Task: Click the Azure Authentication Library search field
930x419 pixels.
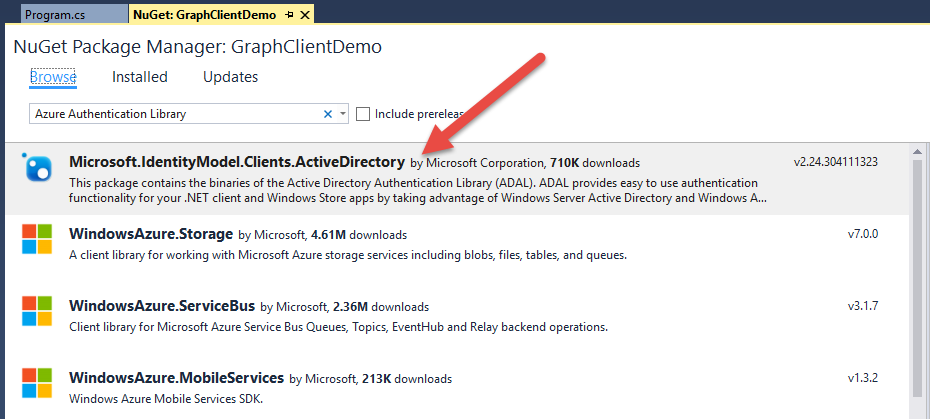Action: [175, 114]
